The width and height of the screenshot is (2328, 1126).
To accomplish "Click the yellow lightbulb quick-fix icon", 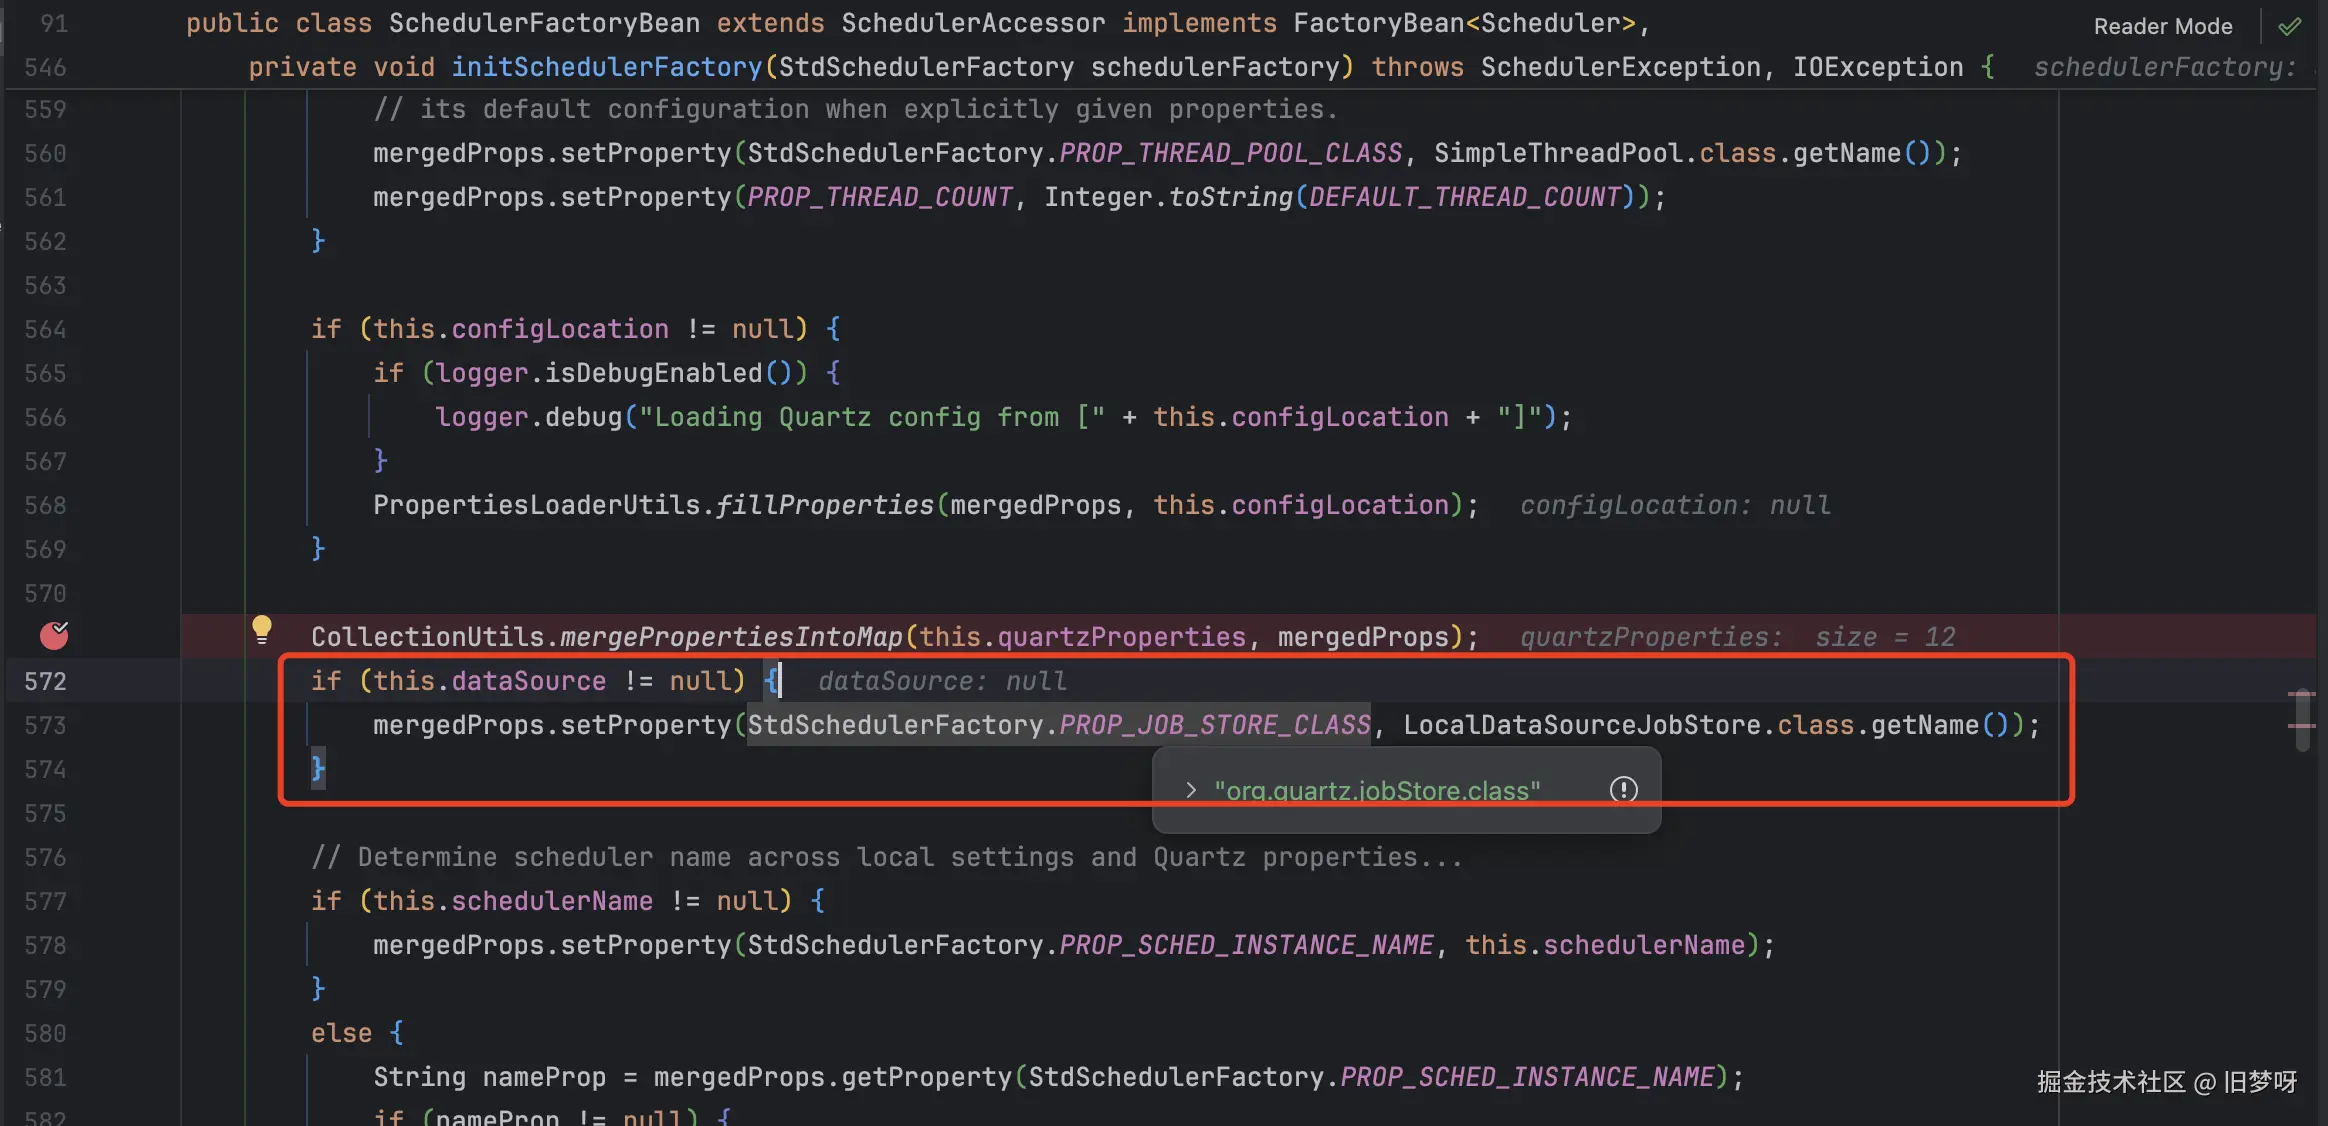I will tap(262, 628).
